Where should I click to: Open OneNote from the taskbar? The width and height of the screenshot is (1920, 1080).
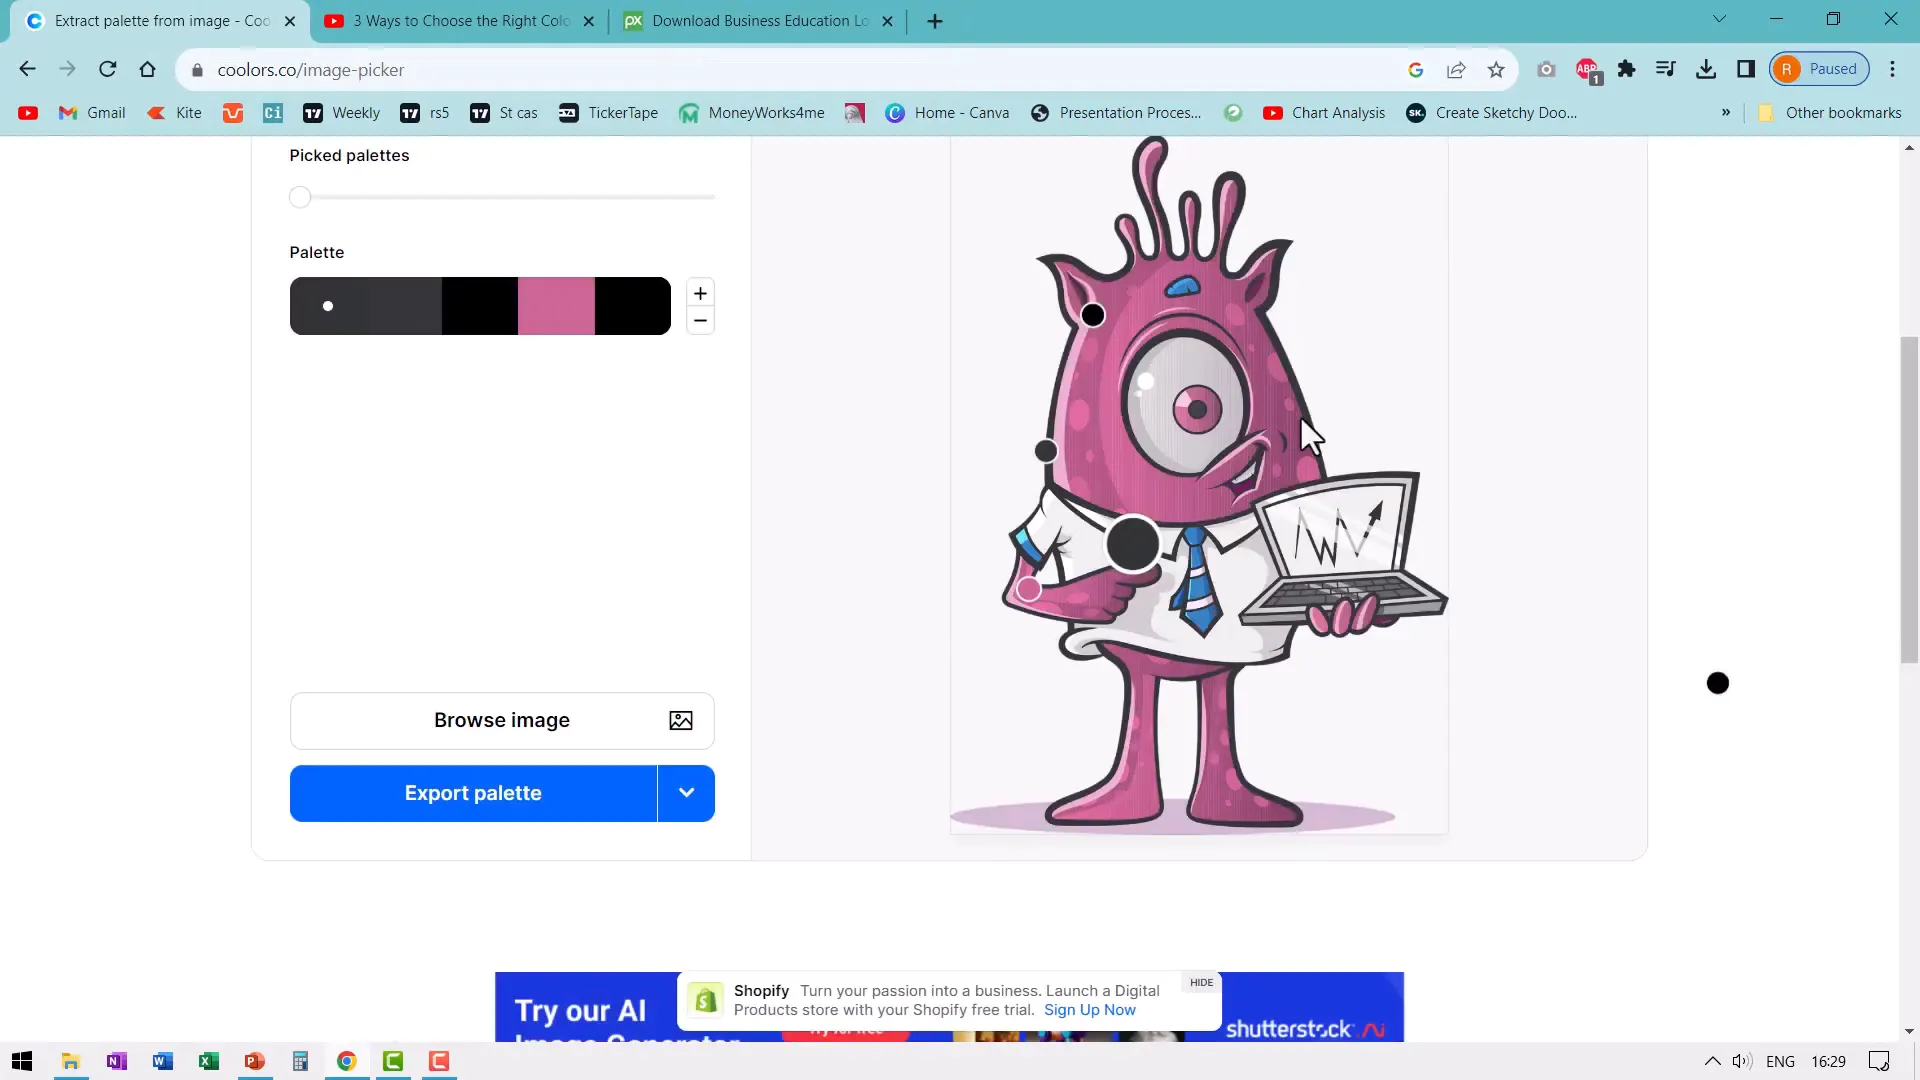[x=116, y=1061]
